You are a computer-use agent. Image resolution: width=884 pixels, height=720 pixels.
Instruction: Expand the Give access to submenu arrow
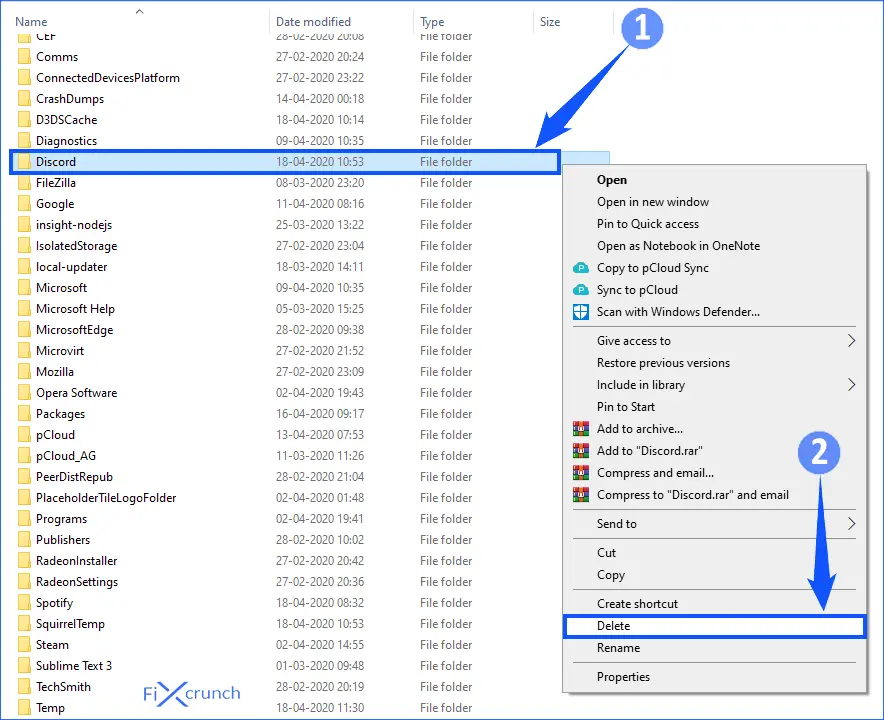click(851, 341)
